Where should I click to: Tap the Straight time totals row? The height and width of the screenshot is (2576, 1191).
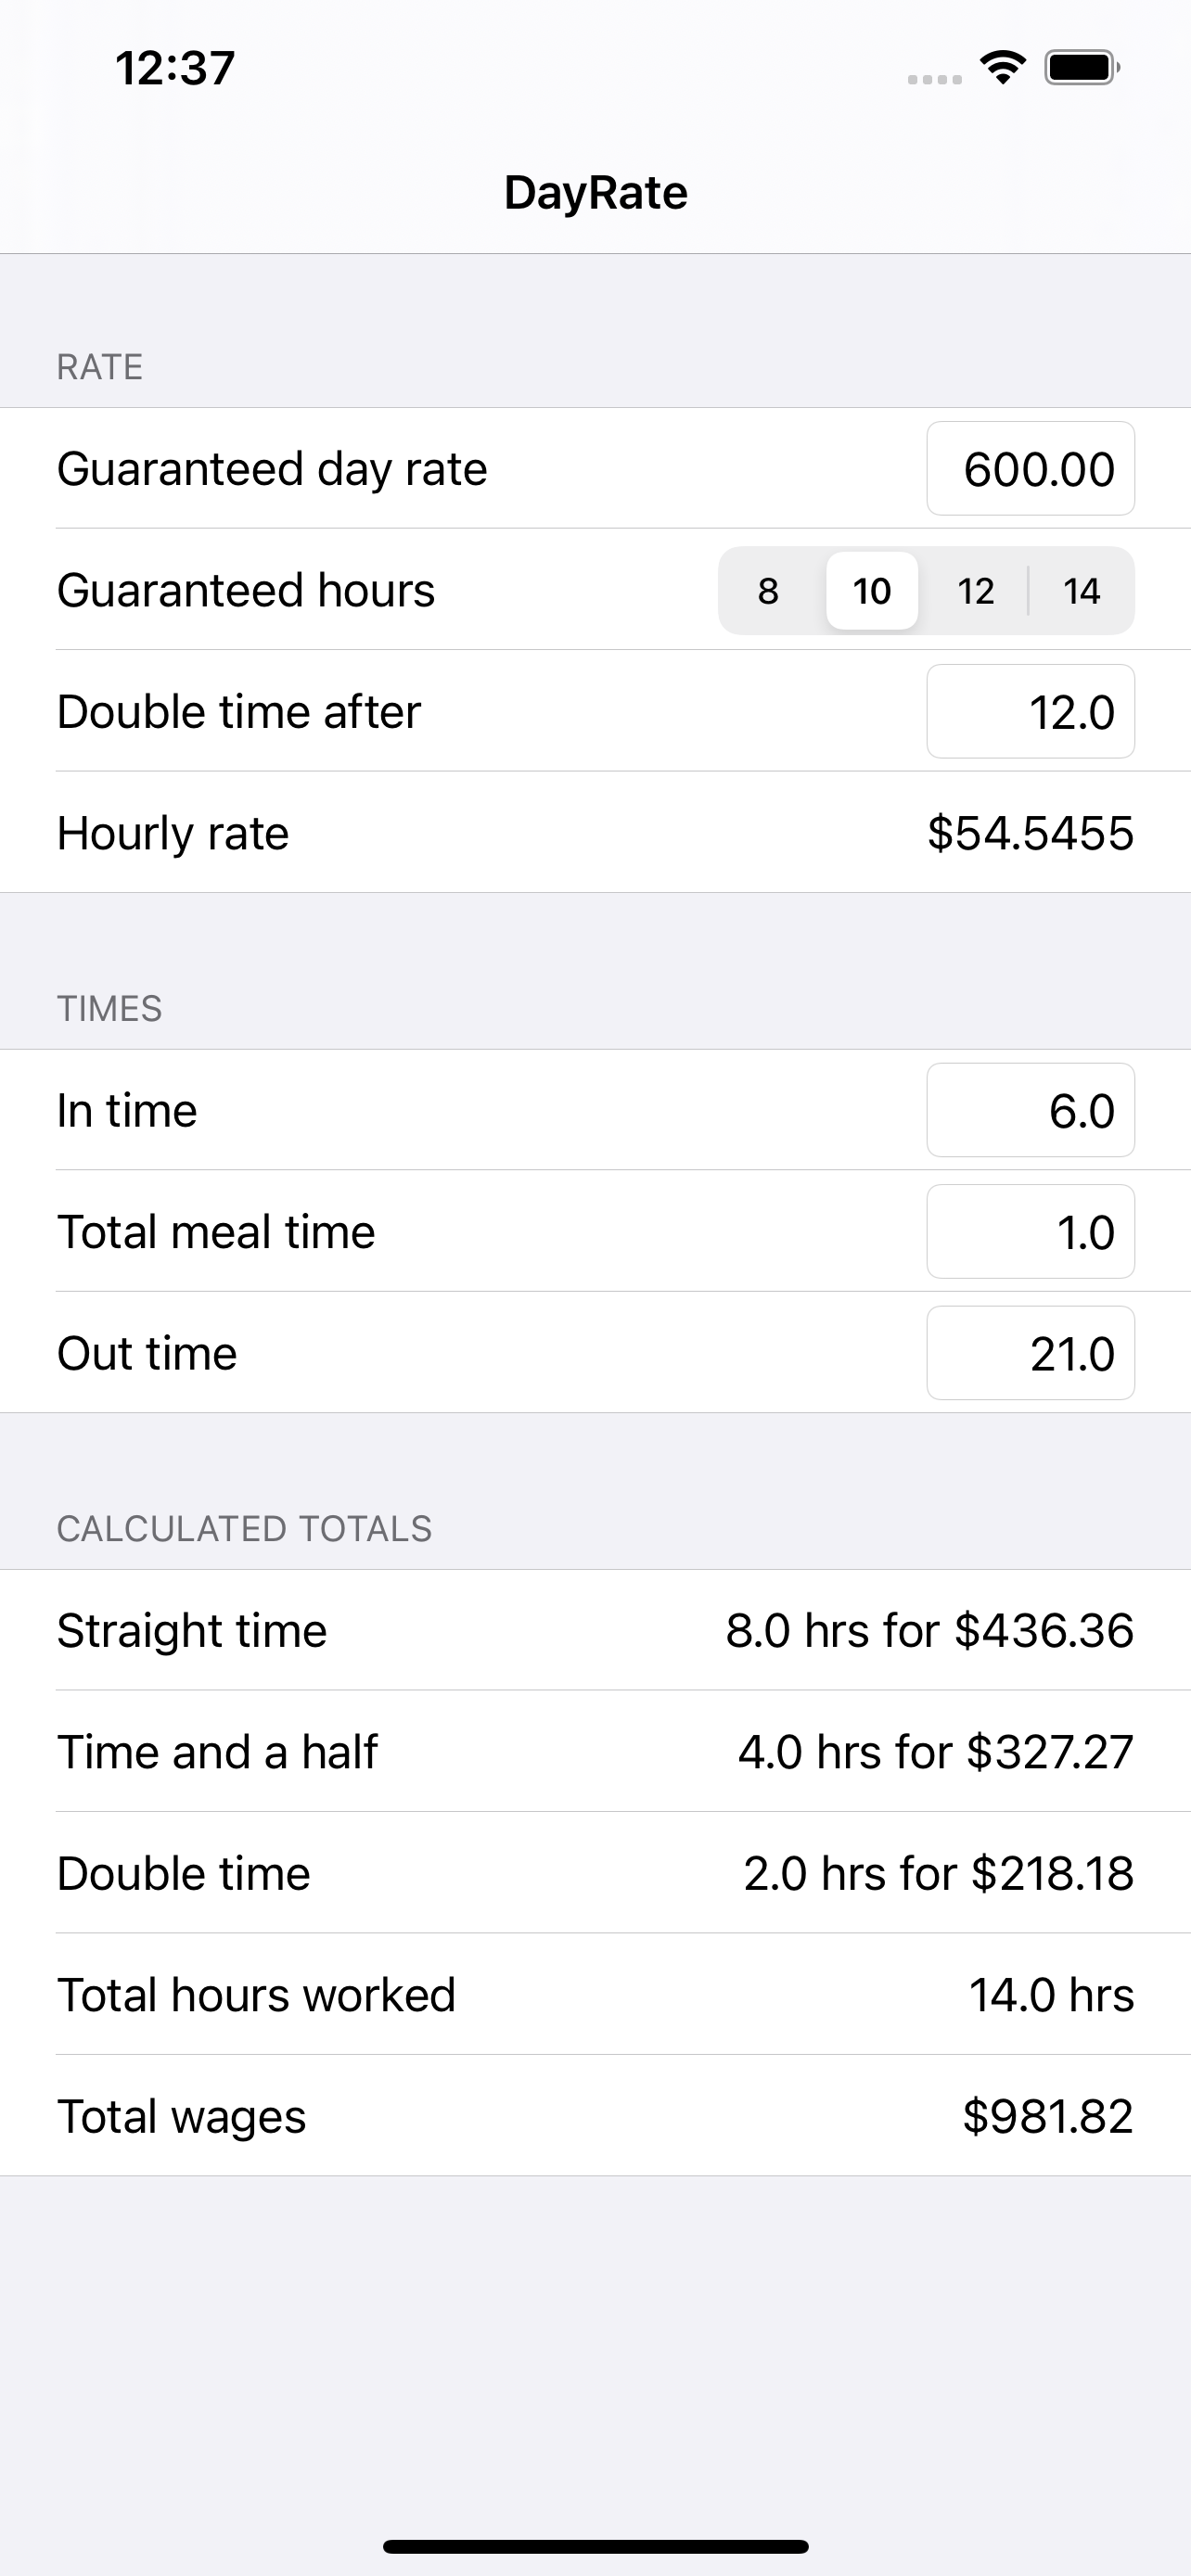tap(595, 1631)
